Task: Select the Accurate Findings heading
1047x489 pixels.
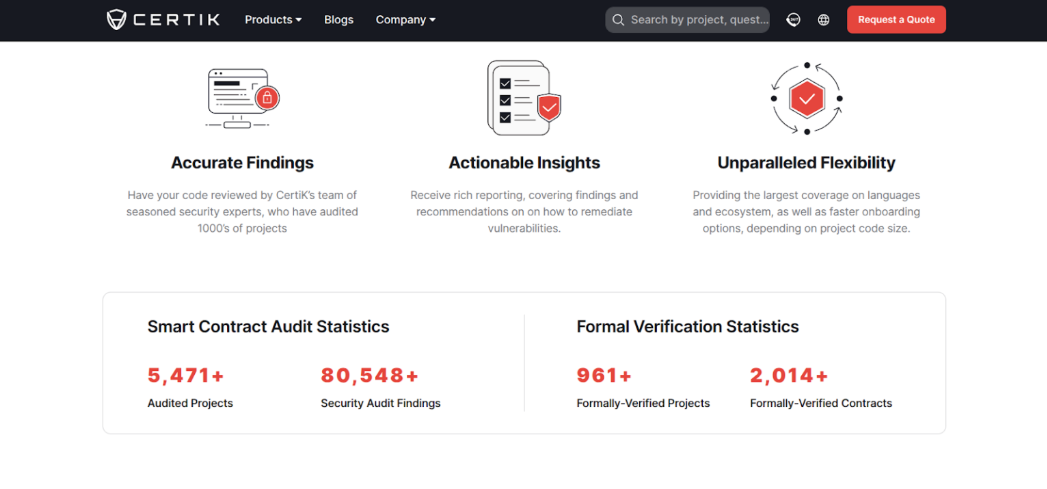Action: tap(242, 162)
